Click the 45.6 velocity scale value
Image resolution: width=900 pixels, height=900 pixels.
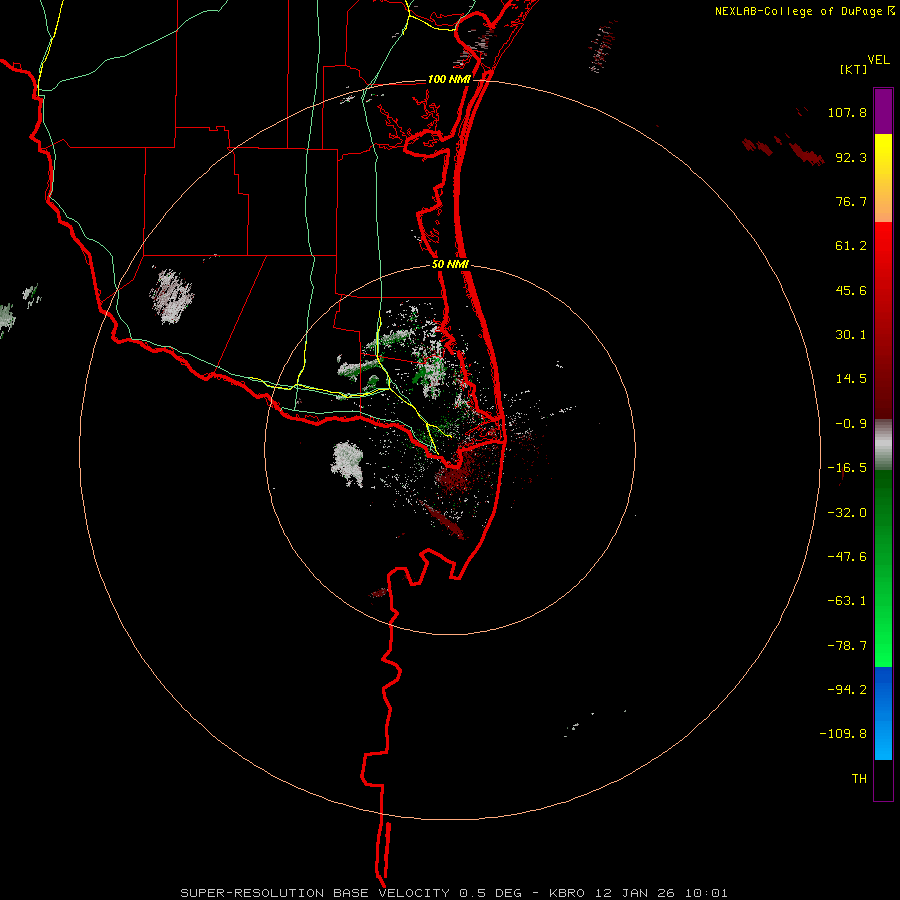pos(851,290)
